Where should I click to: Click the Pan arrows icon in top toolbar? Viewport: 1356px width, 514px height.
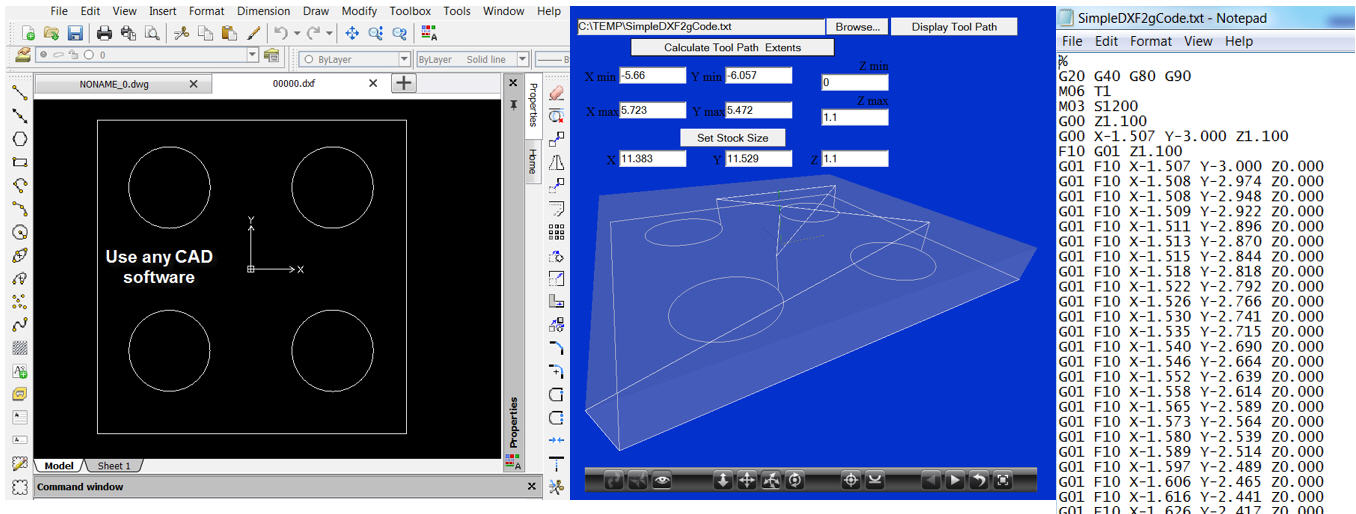coord(352,33)
